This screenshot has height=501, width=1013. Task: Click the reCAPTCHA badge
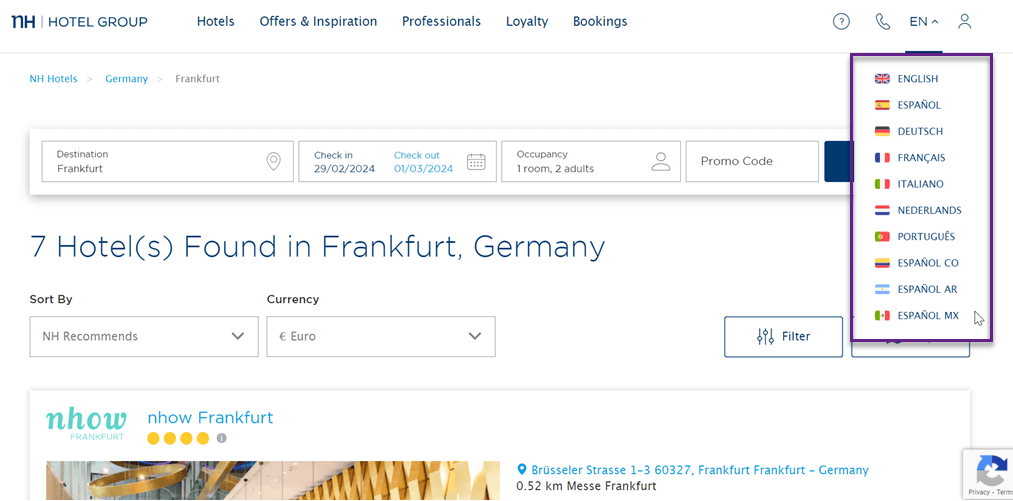click(x=988, y=473)
